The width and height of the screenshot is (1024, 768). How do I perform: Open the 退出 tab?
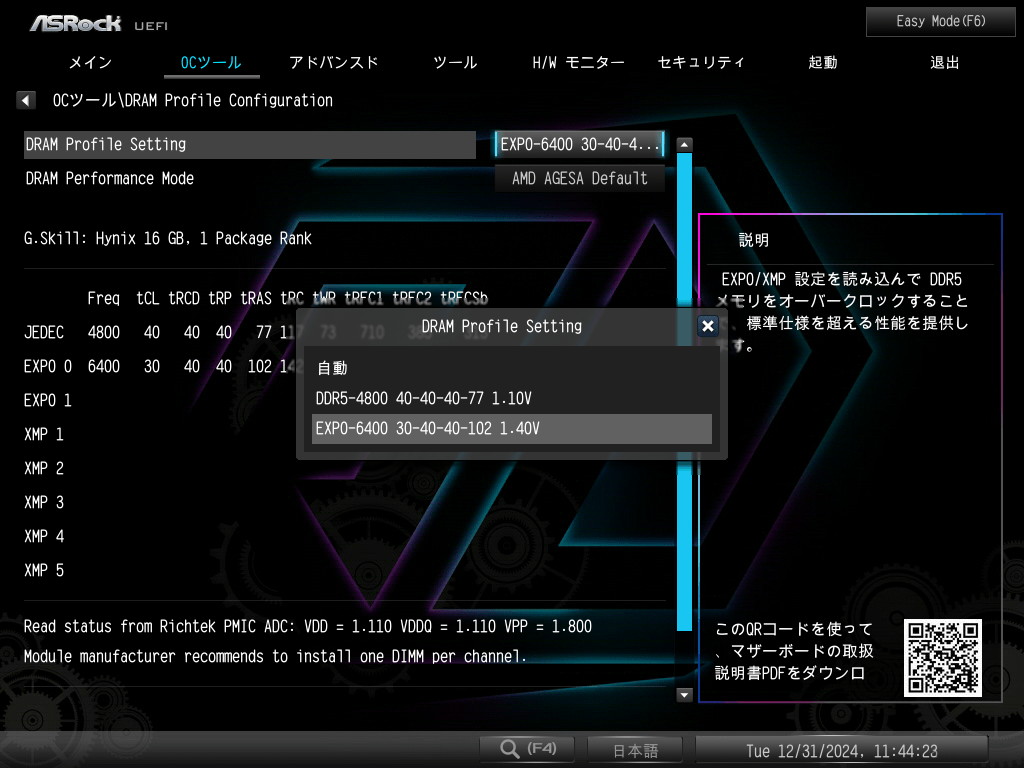944,63
